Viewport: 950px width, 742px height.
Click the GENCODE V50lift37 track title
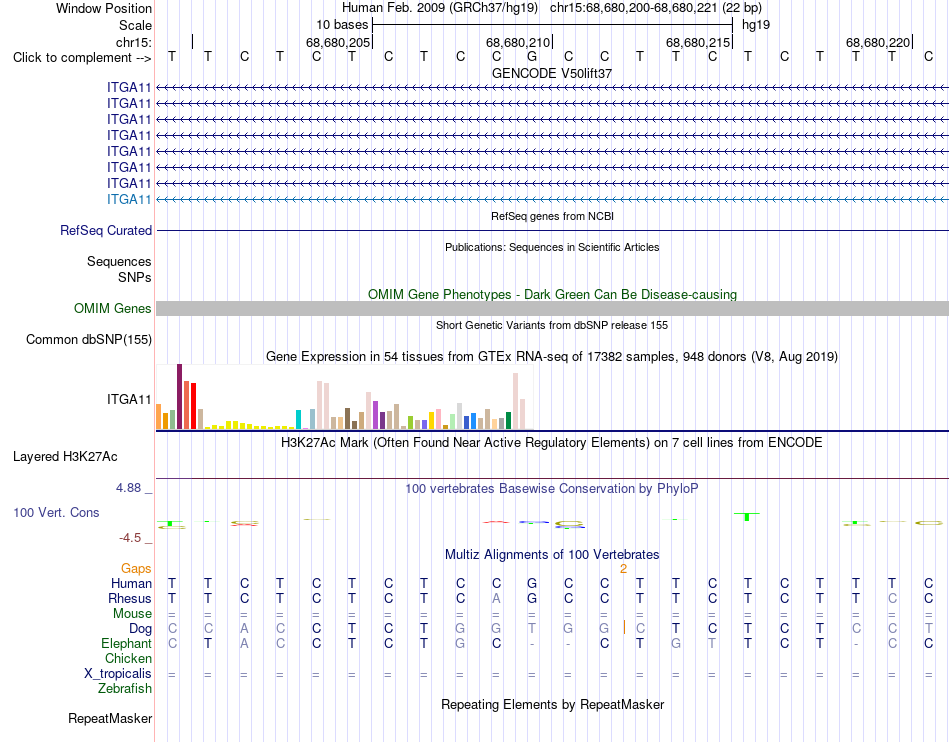552,73
